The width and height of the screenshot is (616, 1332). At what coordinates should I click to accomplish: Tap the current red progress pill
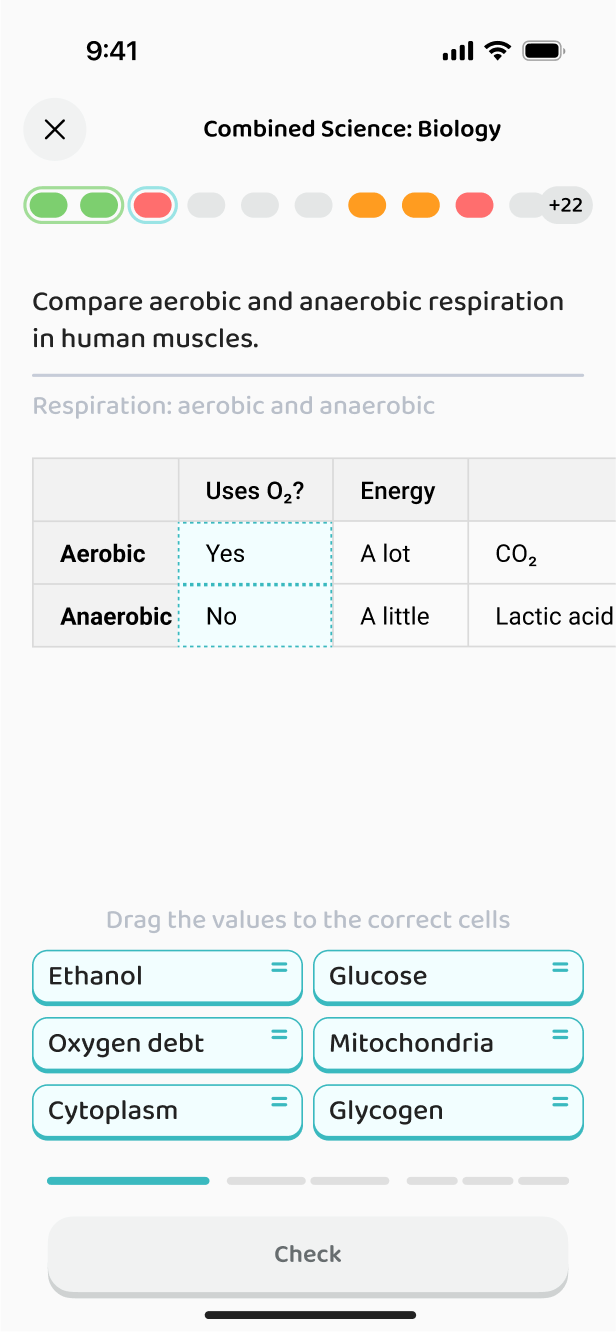click(x=153, y=205)
